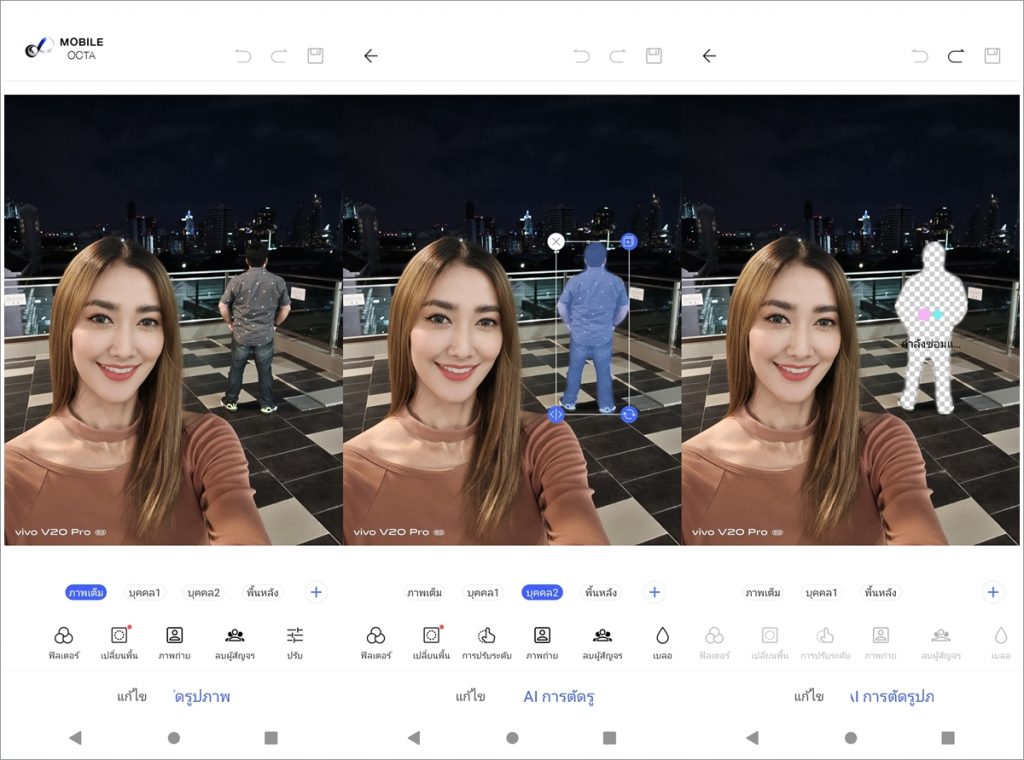Screen dimensions: 1024x760
Task: Tap the save disk icon in left screen
Action: tap(315, 56)
